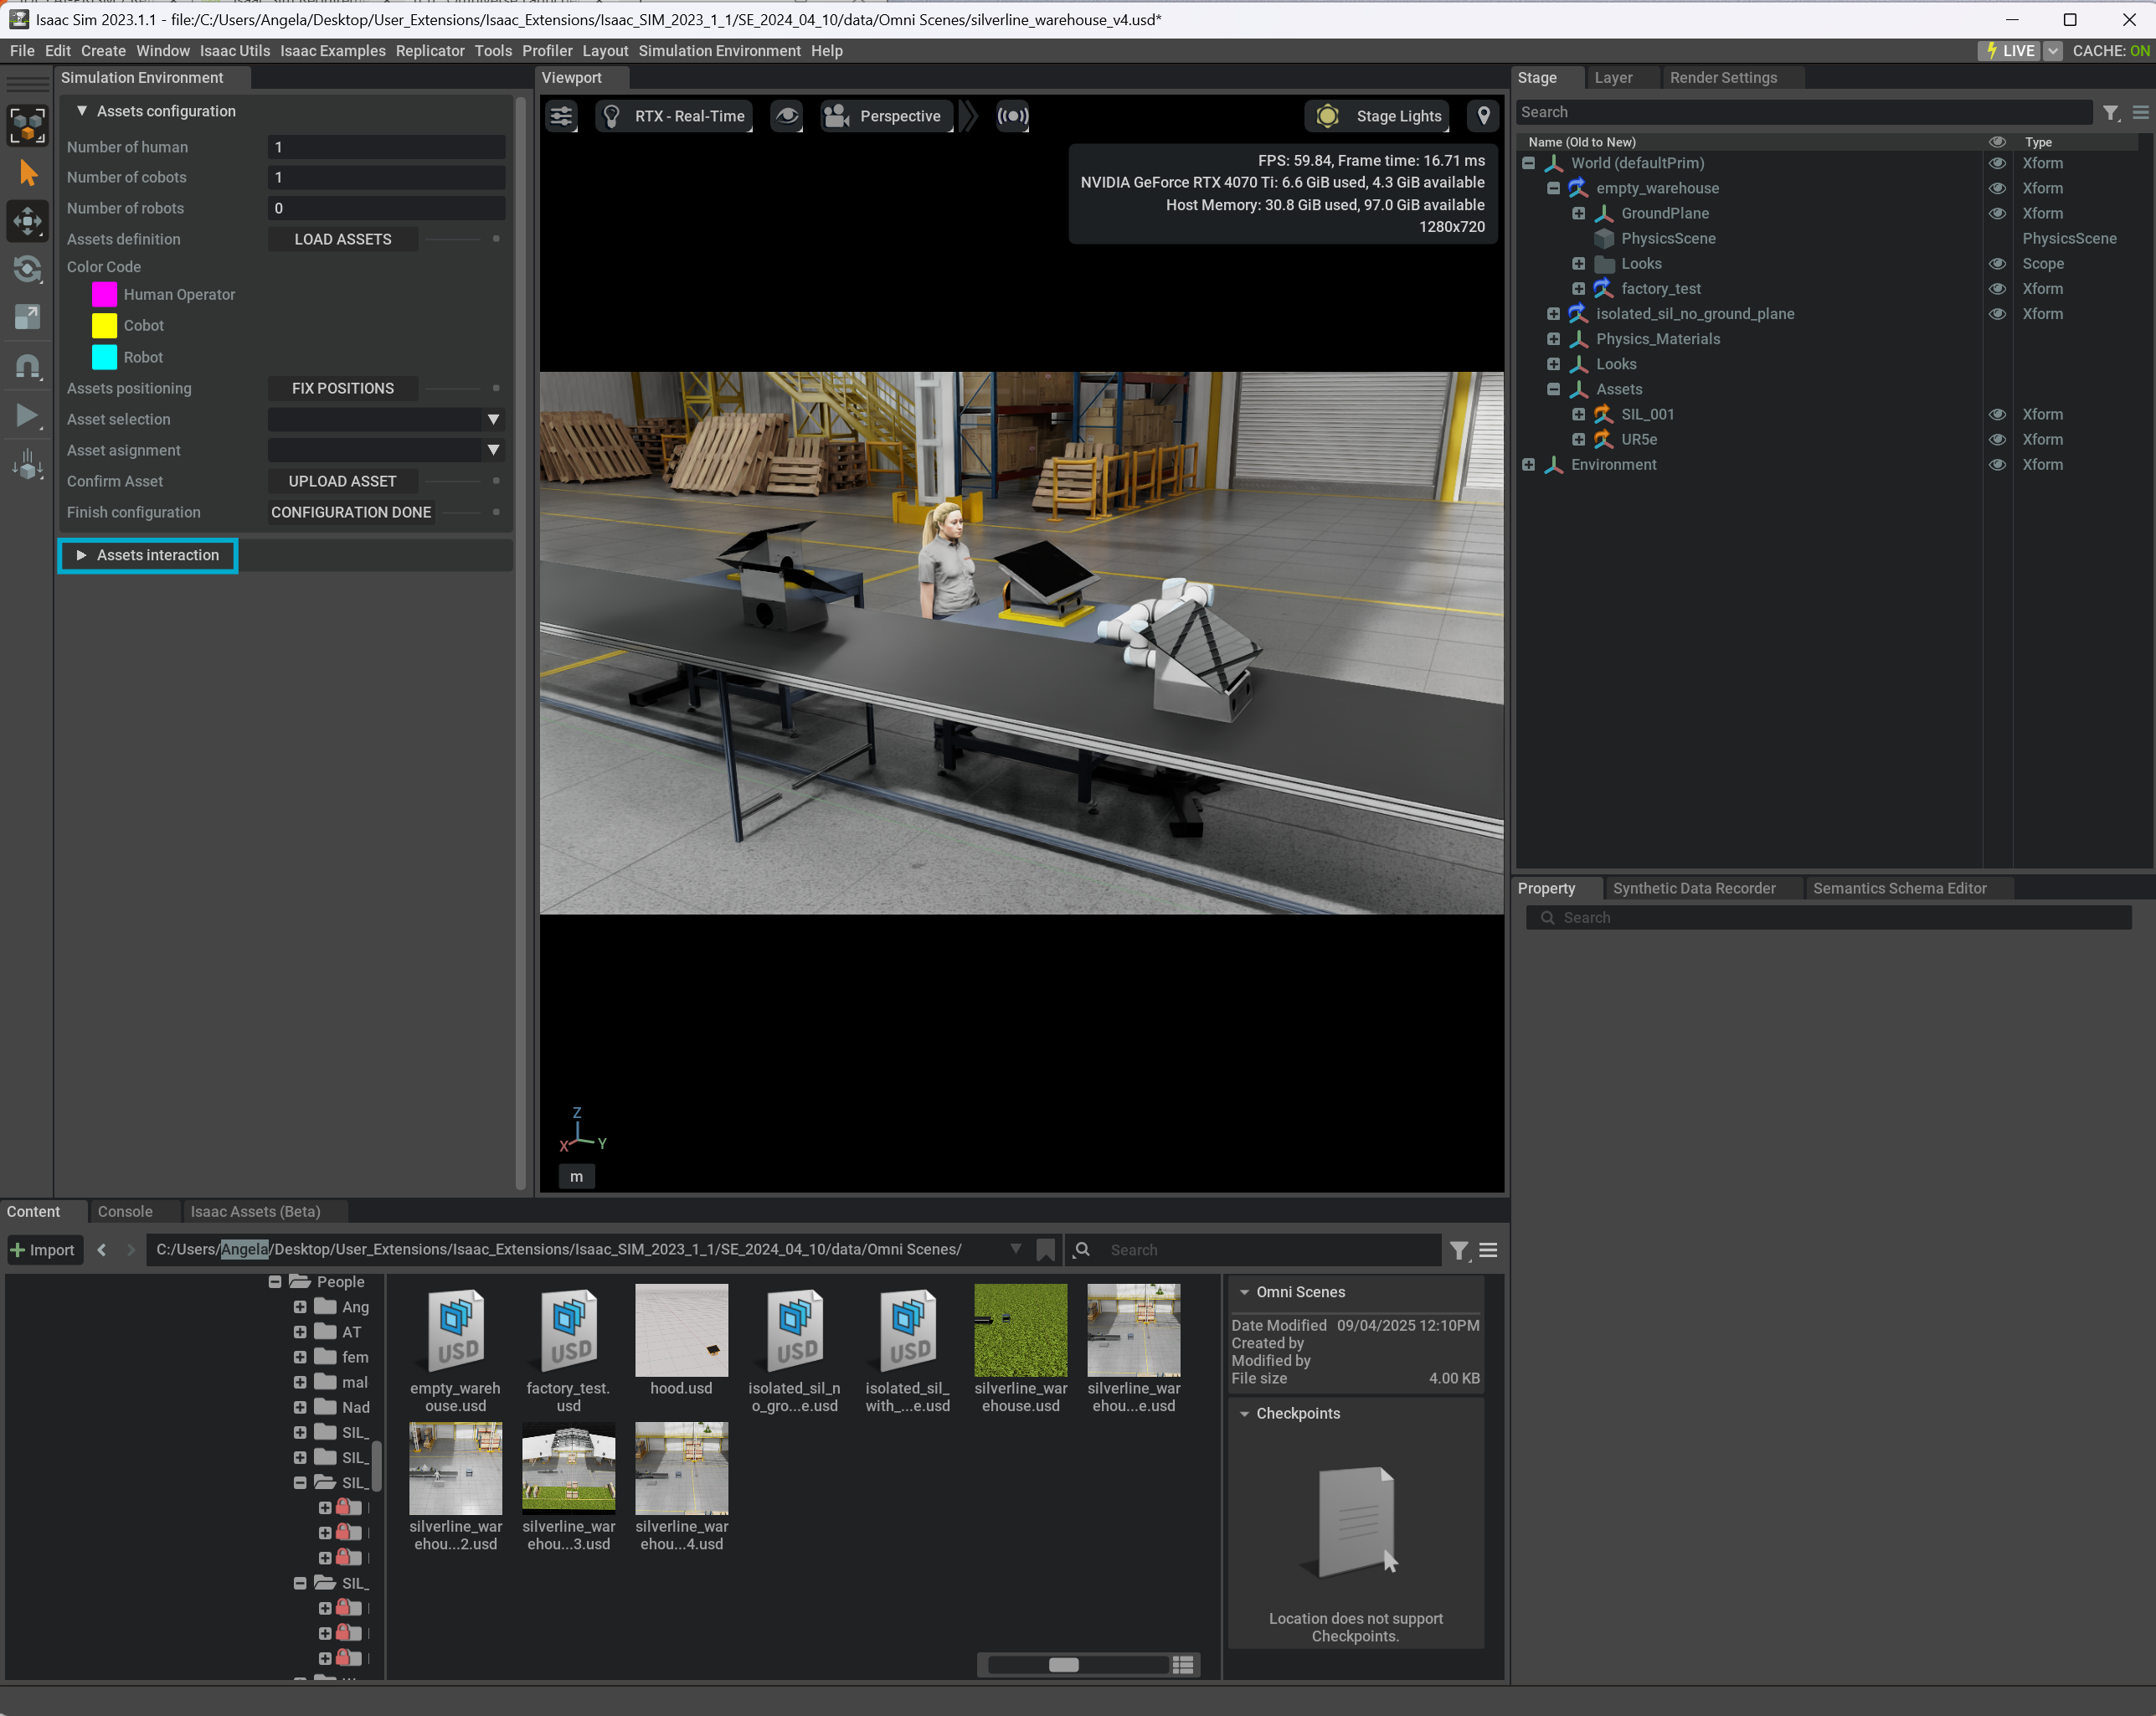This screenshot has width=2156, height=1716.
Task: Toggle the Snap magnet icon
Action: click(x=27, y=367)
